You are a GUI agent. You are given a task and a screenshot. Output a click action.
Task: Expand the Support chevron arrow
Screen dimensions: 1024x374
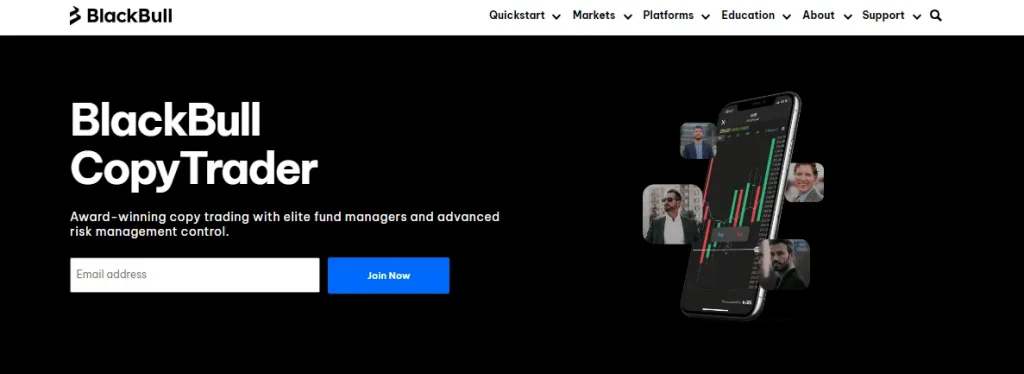(x=917, y=17)
